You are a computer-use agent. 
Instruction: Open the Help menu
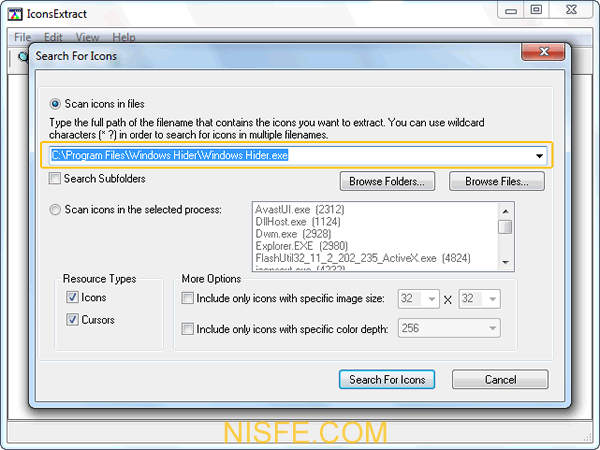point(124,37)
